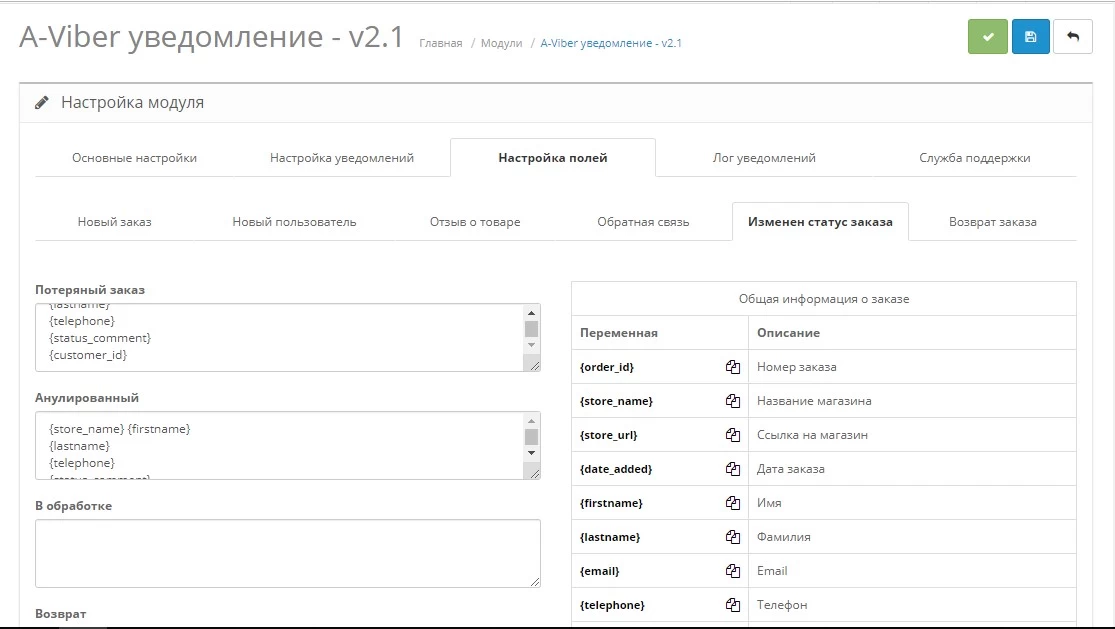Image resolution: width=1115 pixels, height=629 pixels.
Task: Copy the {firstname} variable
Action: point(732,503)
